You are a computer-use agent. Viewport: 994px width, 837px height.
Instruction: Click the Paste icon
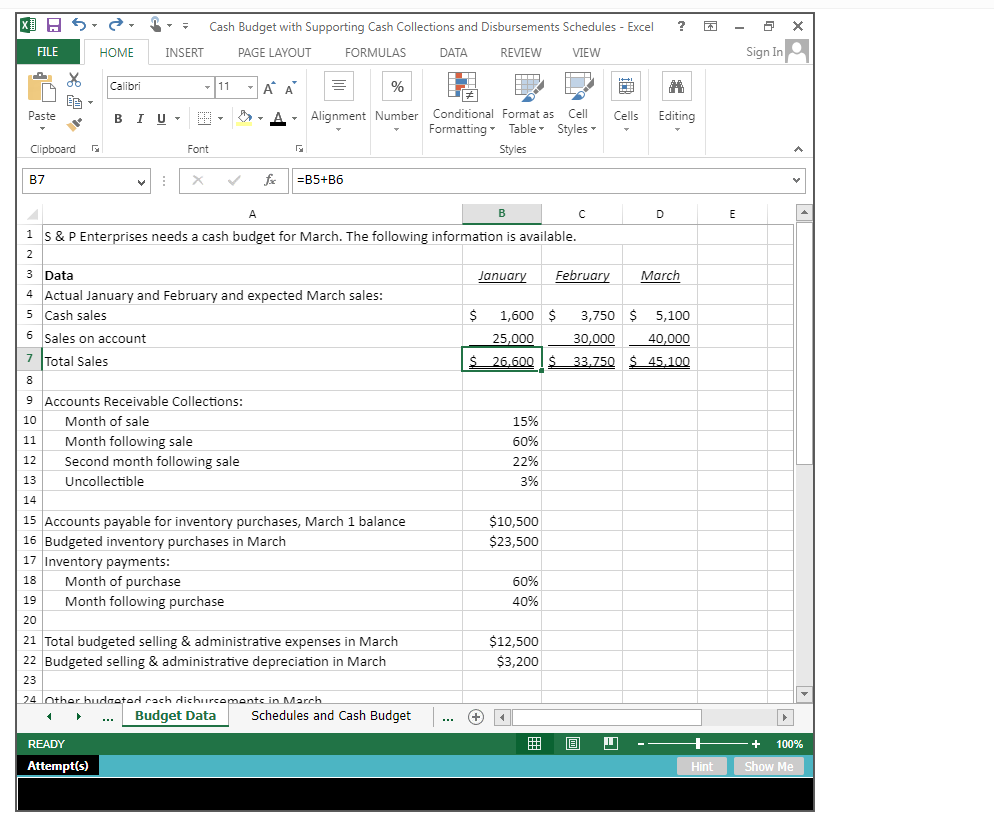[41, 95]
